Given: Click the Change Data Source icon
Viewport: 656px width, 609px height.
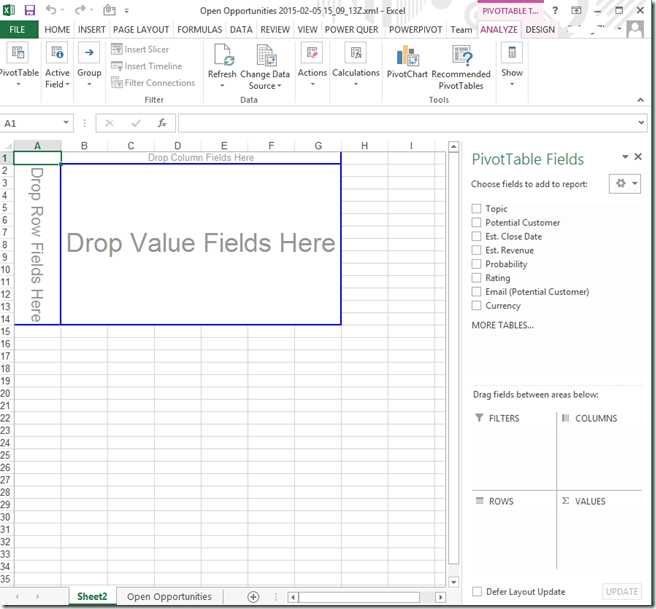Looking at the screenshot, I should (x=266, y=55).
